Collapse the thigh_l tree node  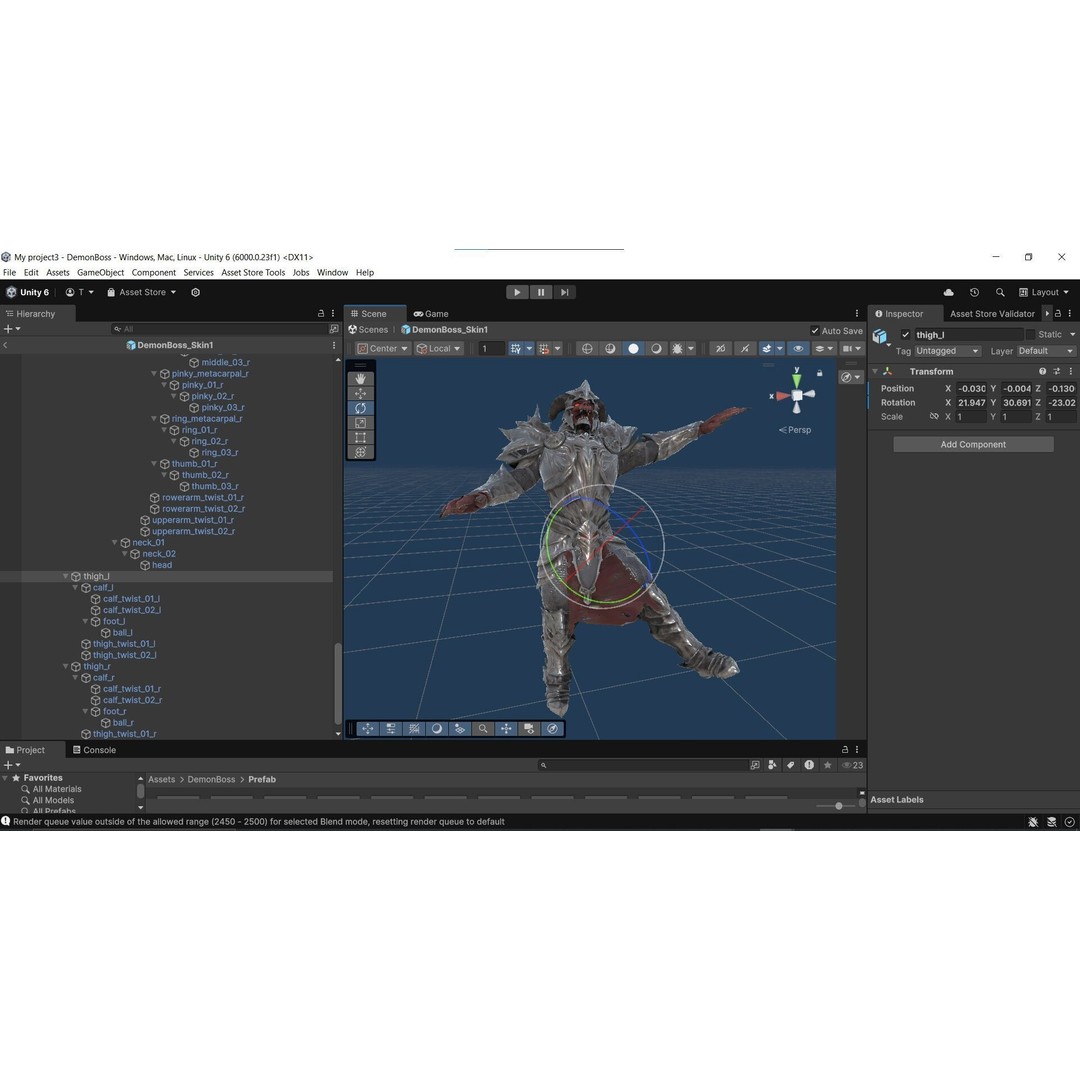pyautogui.click(x=65, y=577)
